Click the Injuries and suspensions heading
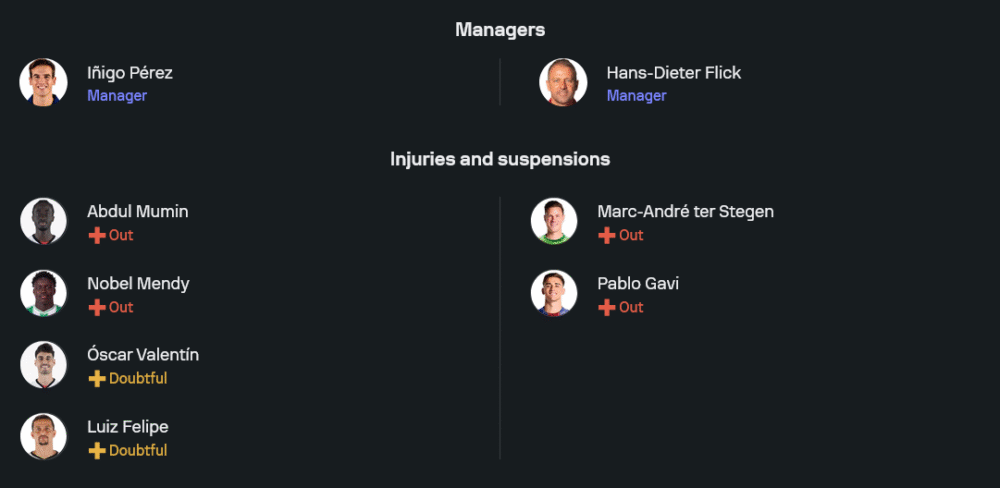The height and width of the screenshot is (488, 1000). pos(500,159)
